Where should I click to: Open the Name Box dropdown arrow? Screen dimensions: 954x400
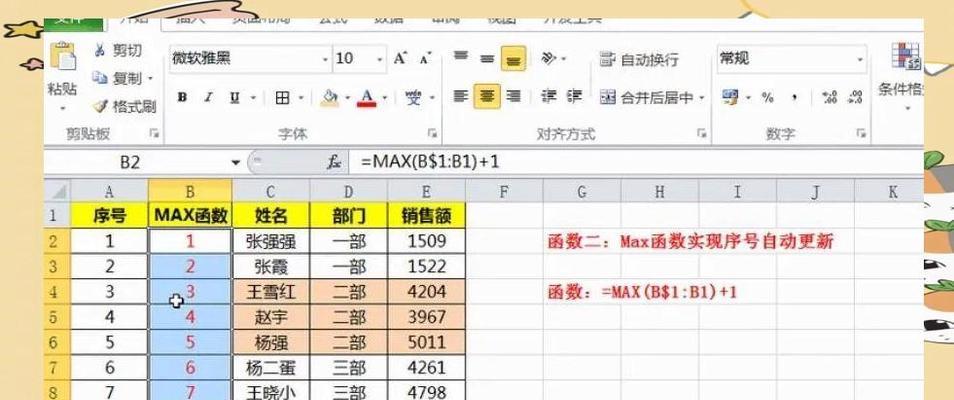(235, 163)
